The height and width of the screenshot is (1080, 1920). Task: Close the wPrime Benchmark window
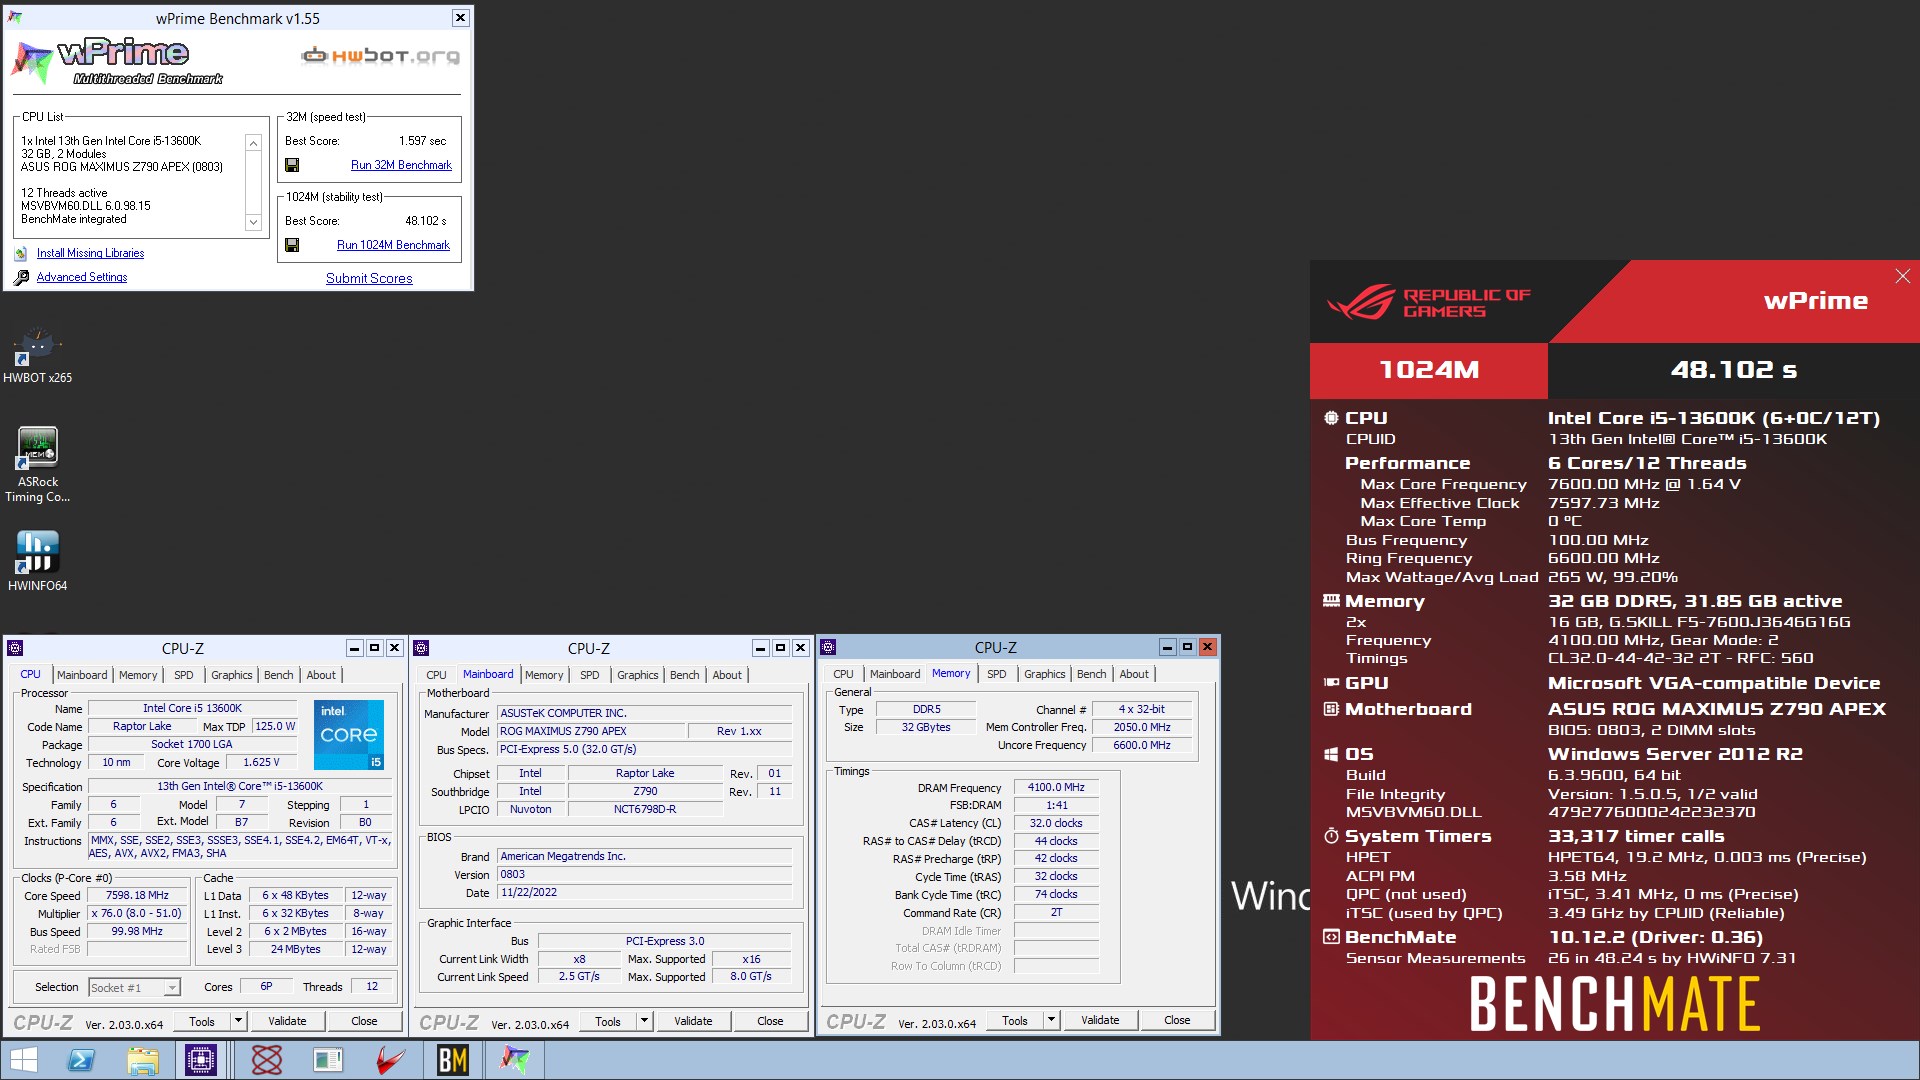[x=460, y=18]
